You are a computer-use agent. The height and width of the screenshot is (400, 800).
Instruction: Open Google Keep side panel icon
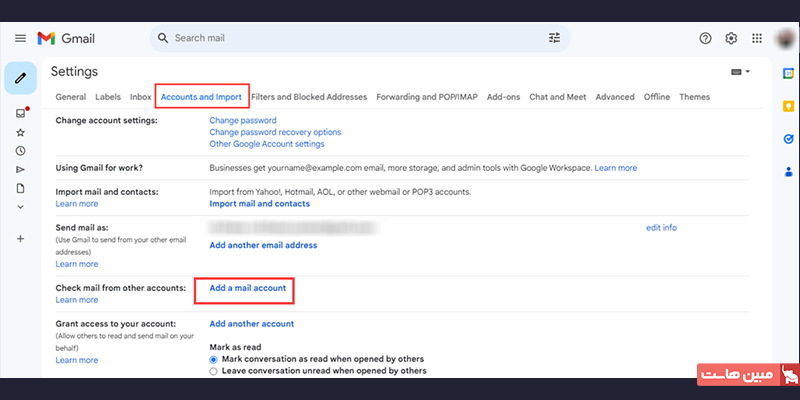pos(788,106)
